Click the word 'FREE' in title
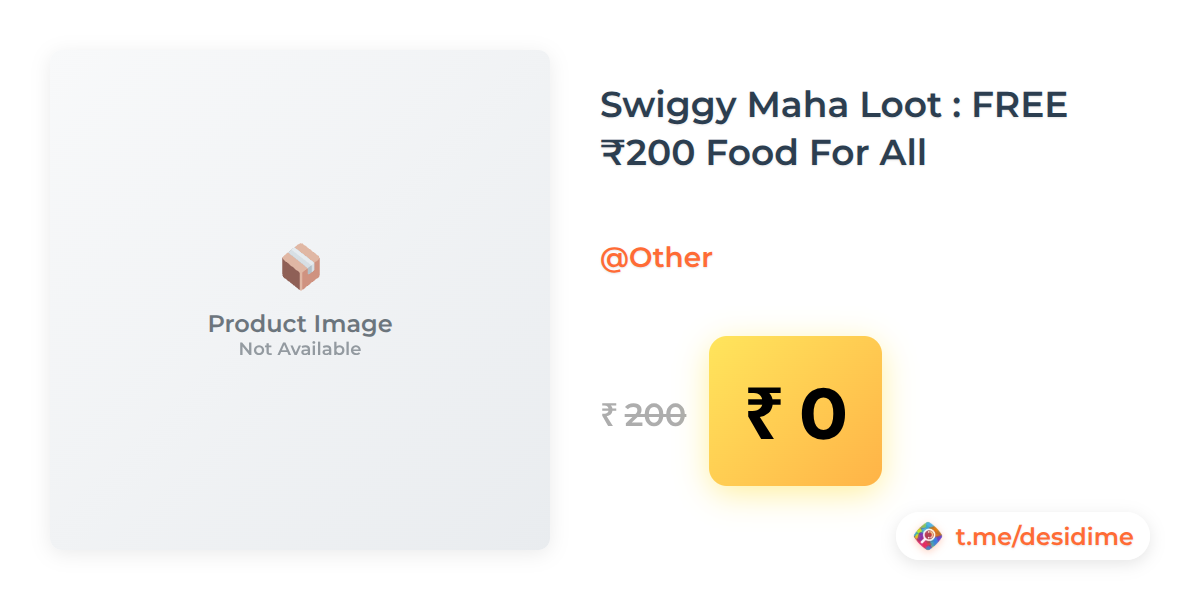This screenshot has height=600, width=1200. 1020,105
